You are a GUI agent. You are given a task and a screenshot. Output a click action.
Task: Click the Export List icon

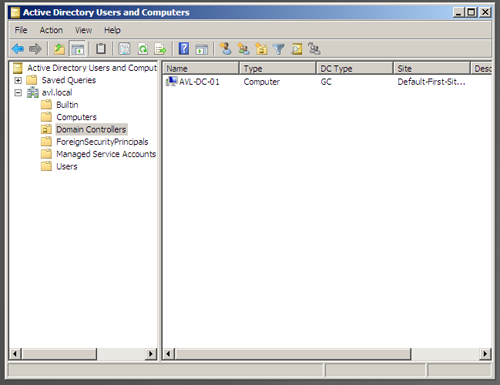click(x=160, y=49)
